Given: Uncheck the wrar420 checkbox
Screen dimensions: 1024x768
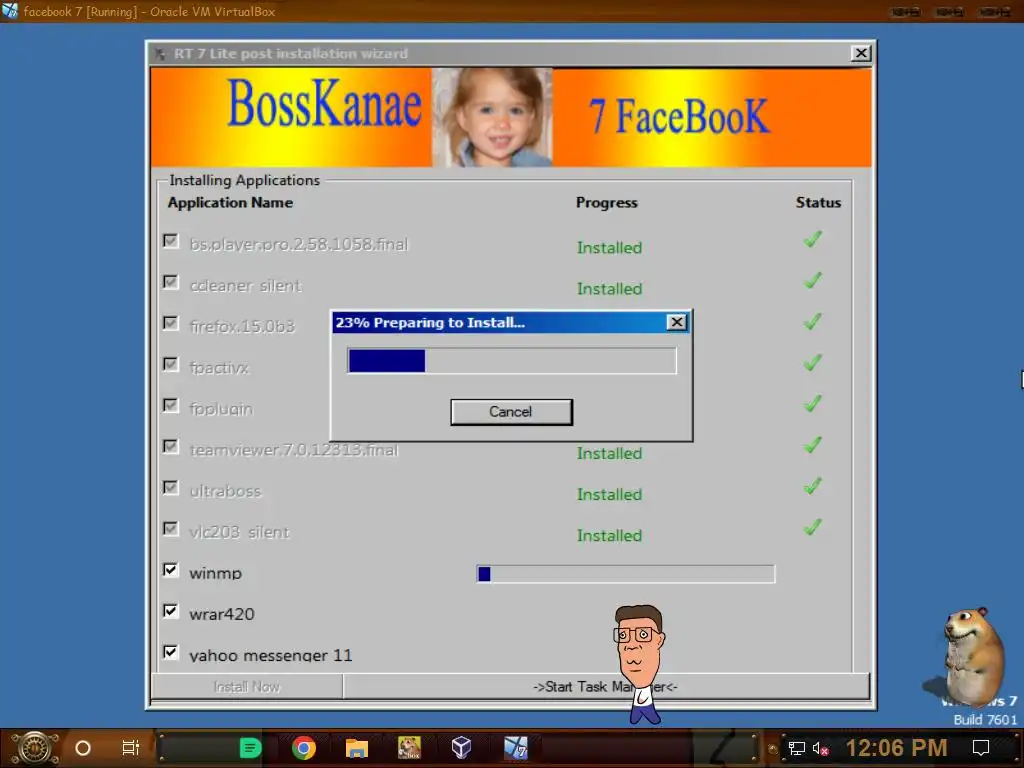Looking at the screenshot, I should 170,611.
